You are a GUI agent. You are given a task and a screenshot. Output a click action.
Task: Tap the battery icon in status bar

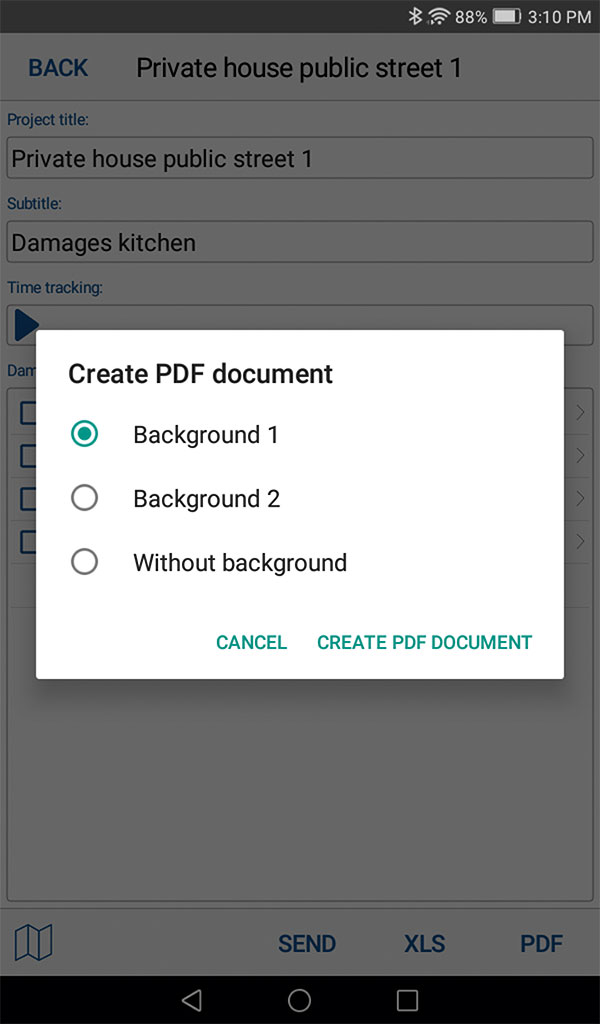click(508, 17)
